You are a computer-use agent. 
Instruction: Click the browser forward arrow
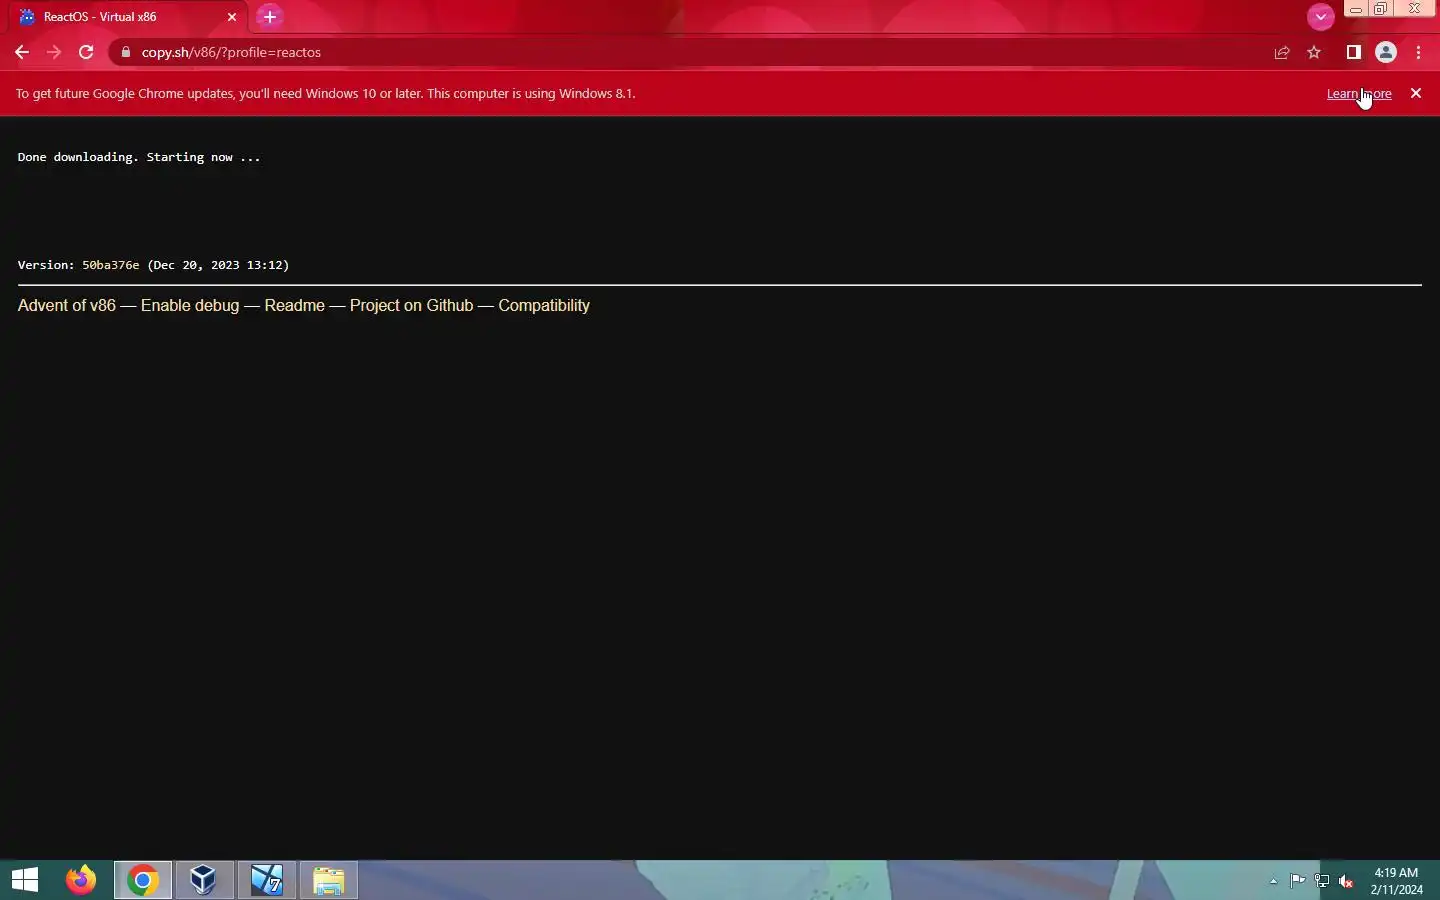54,52
